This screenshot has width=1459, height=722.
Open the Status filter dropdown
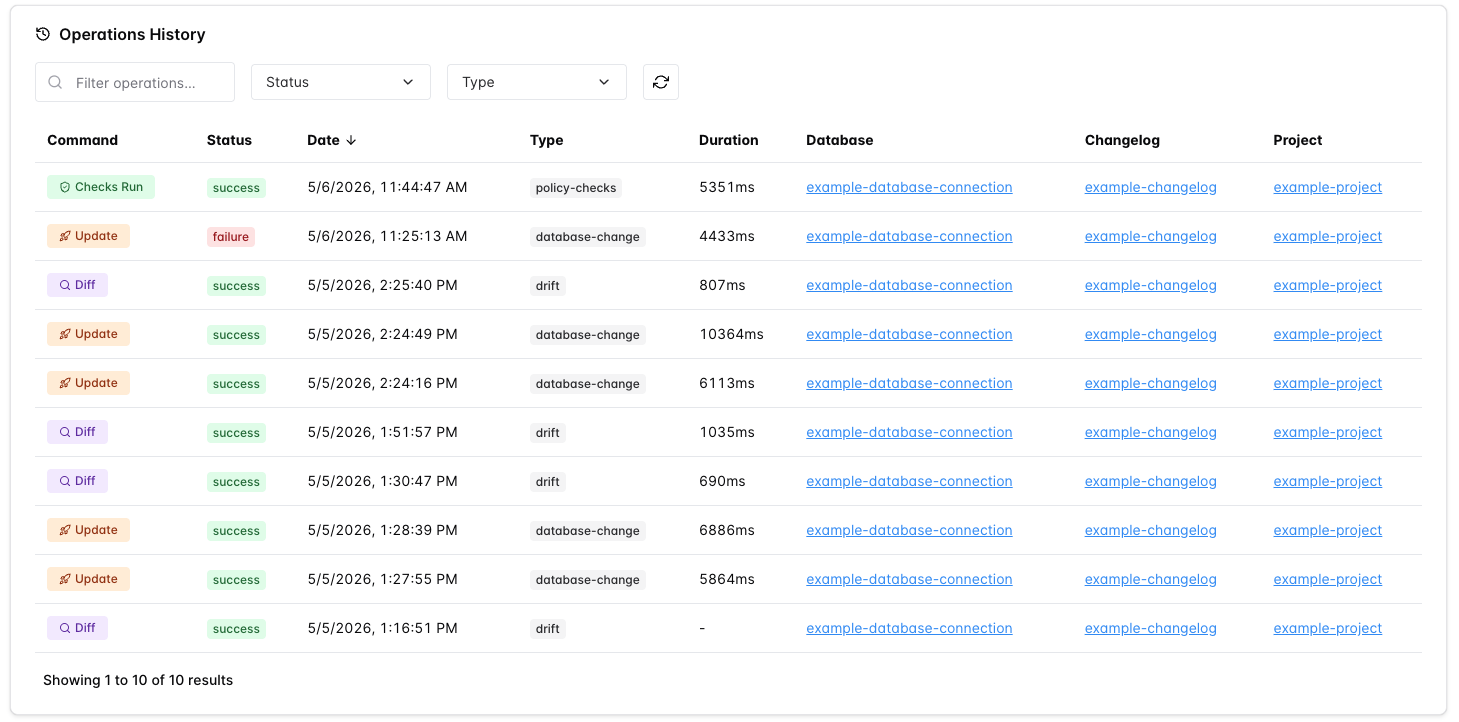341,82
